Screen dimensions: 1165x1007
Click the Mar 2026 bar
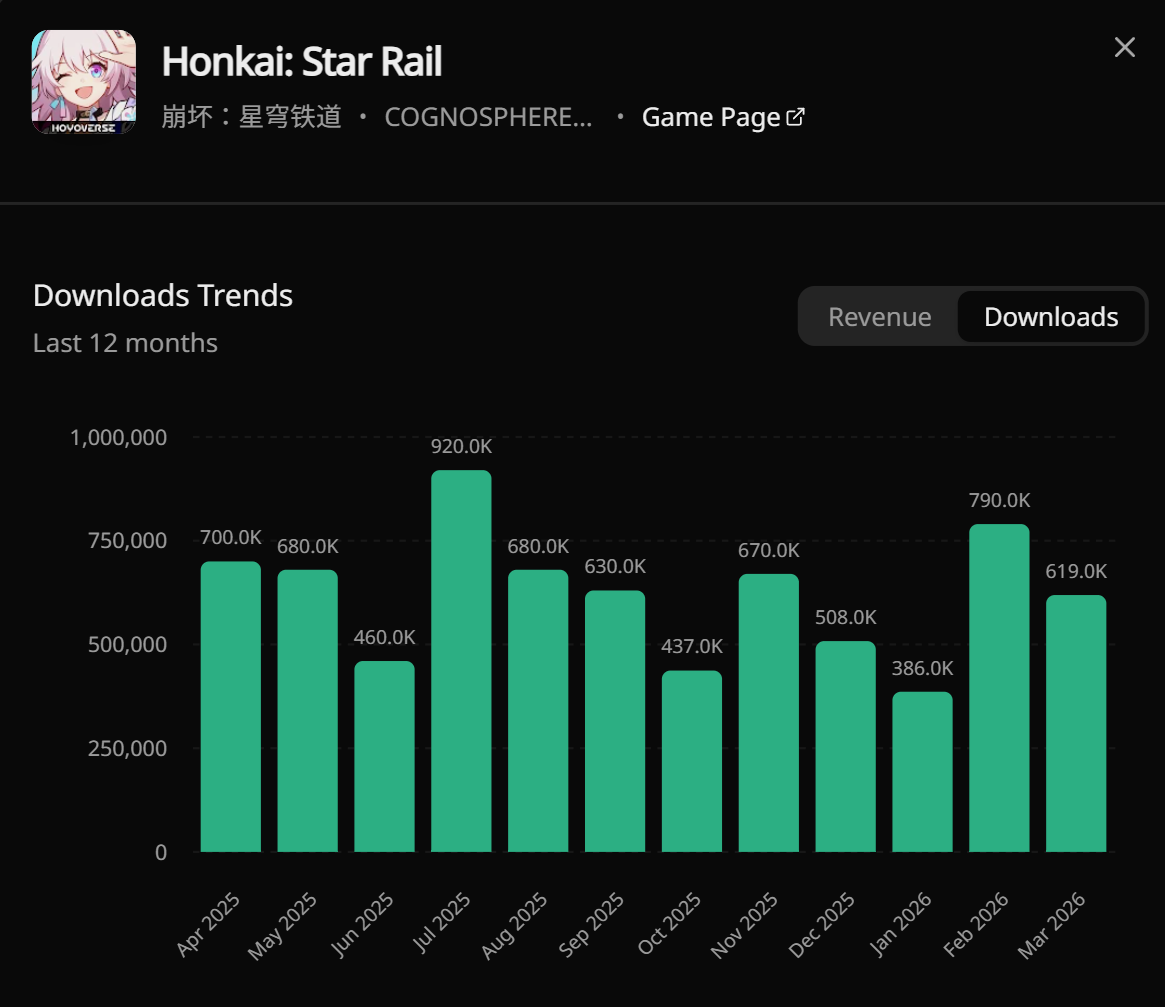coord(1076,724)
